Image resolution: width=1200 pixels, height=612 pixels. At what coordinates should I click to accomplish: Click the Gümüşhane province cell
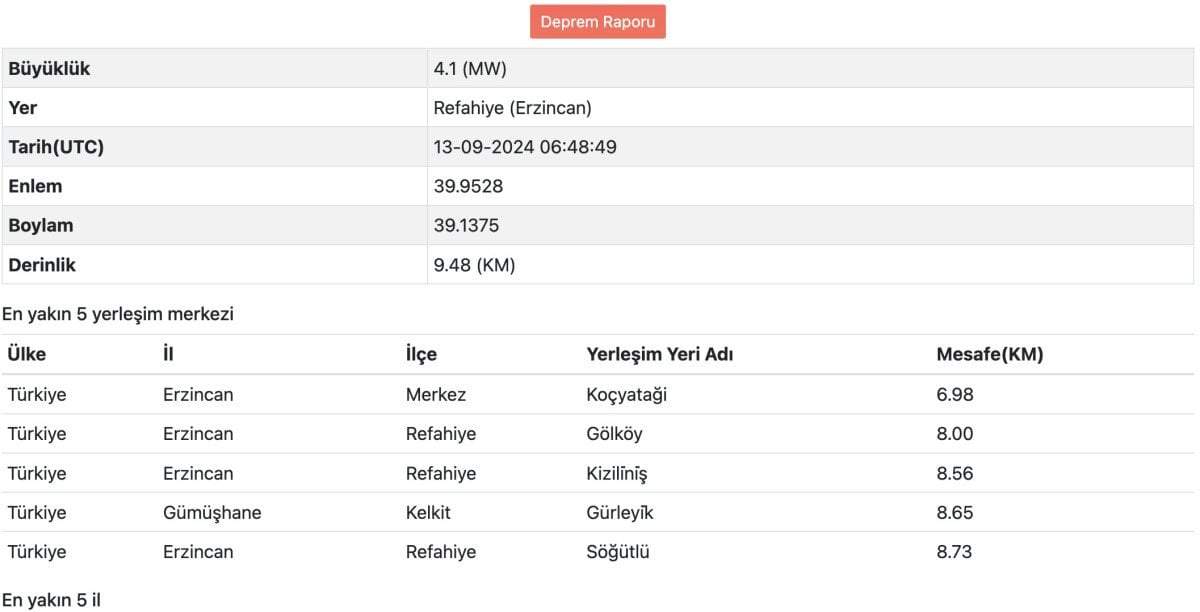[x=212, y=513]
